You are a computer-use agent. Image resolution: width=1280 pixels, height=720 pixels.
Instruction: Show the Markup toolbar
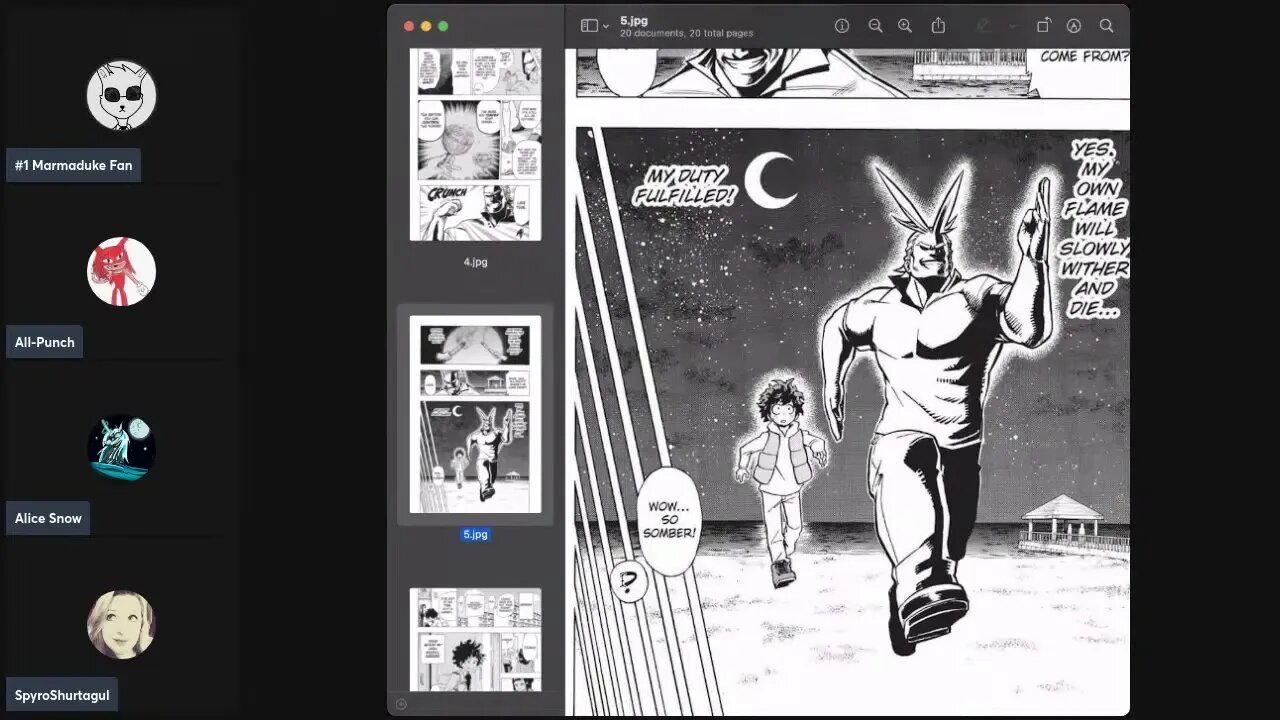click(1074, 26)
